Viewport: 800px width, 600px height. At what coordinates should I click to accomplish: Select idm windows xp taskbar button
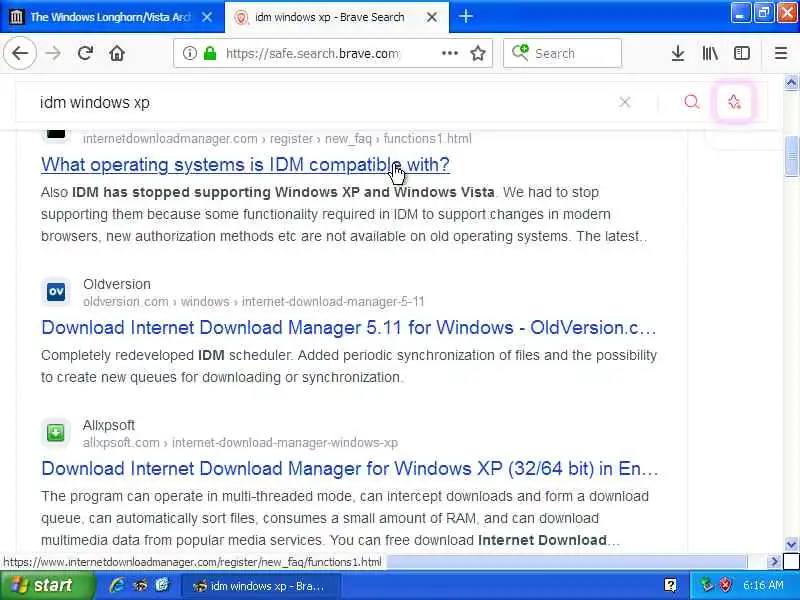coord(260,586)
